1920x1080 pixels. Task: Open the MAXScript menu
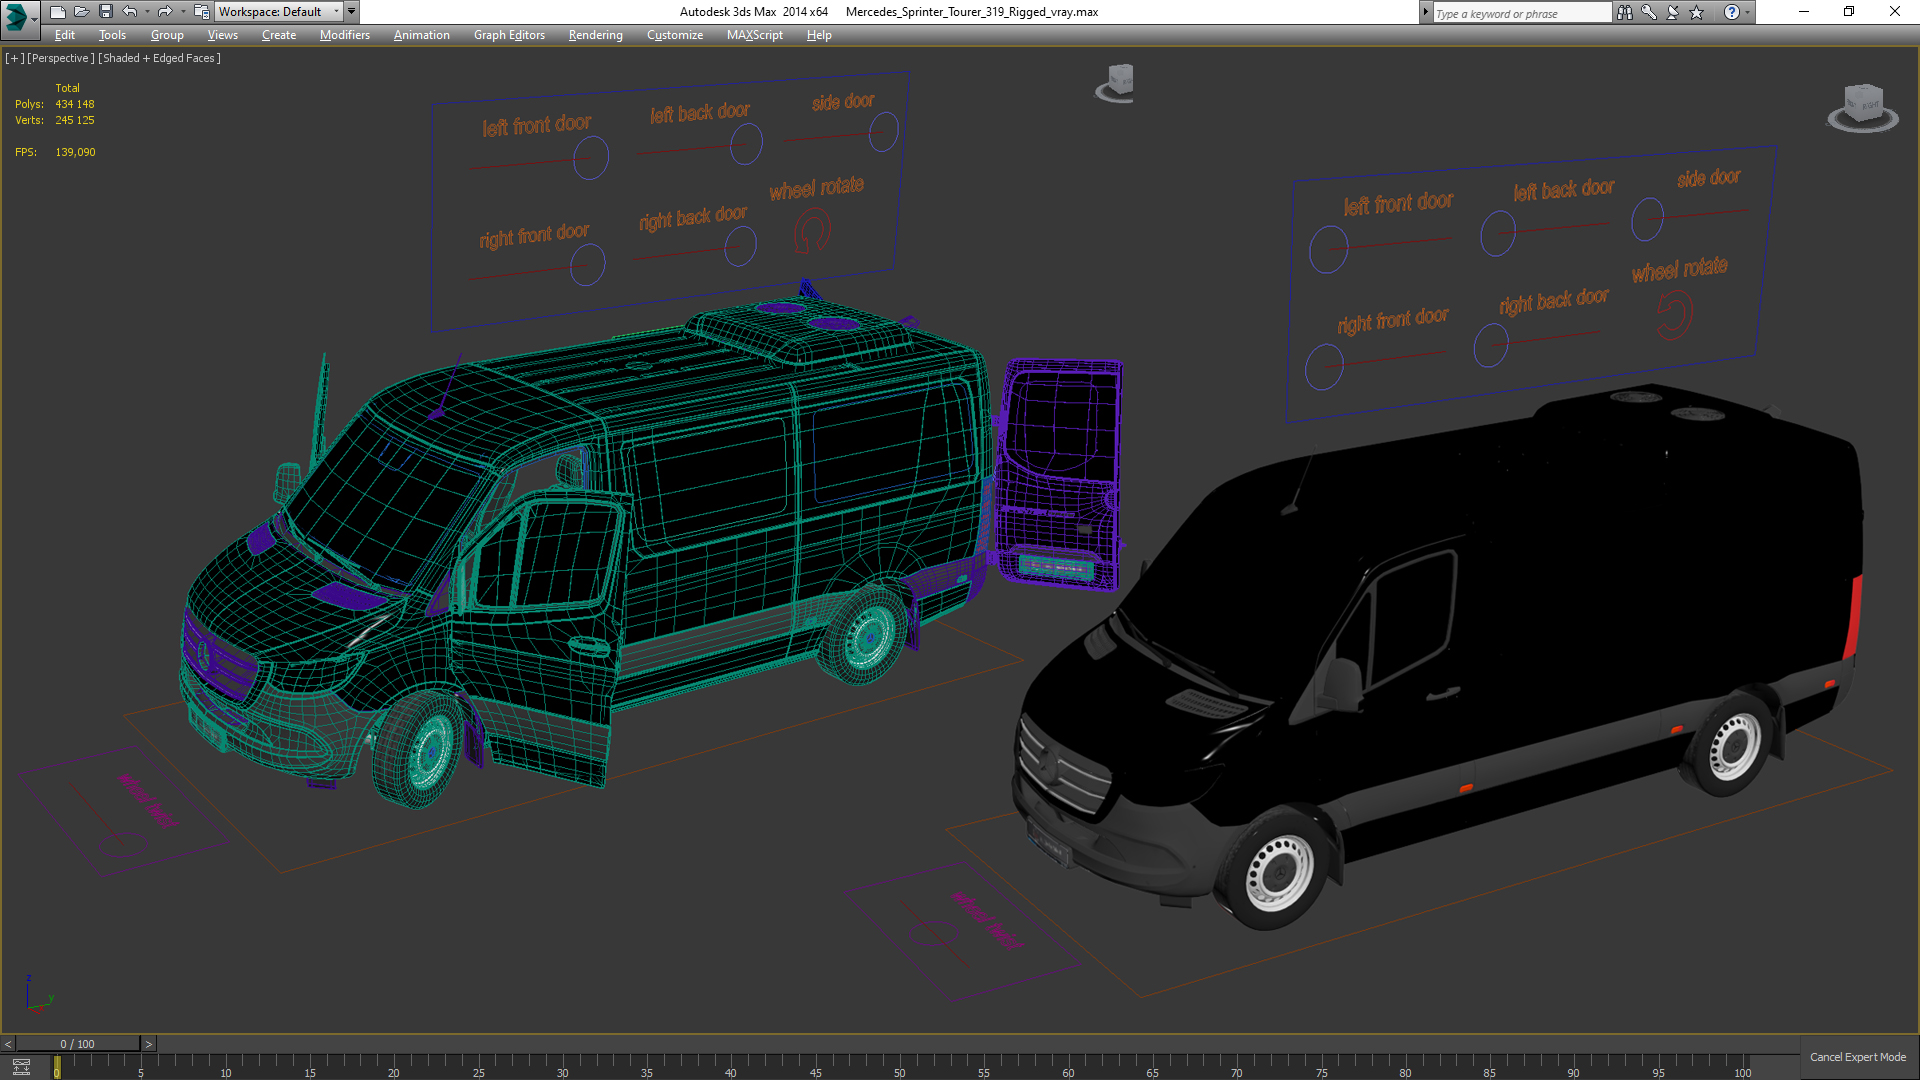coord(755,35)
